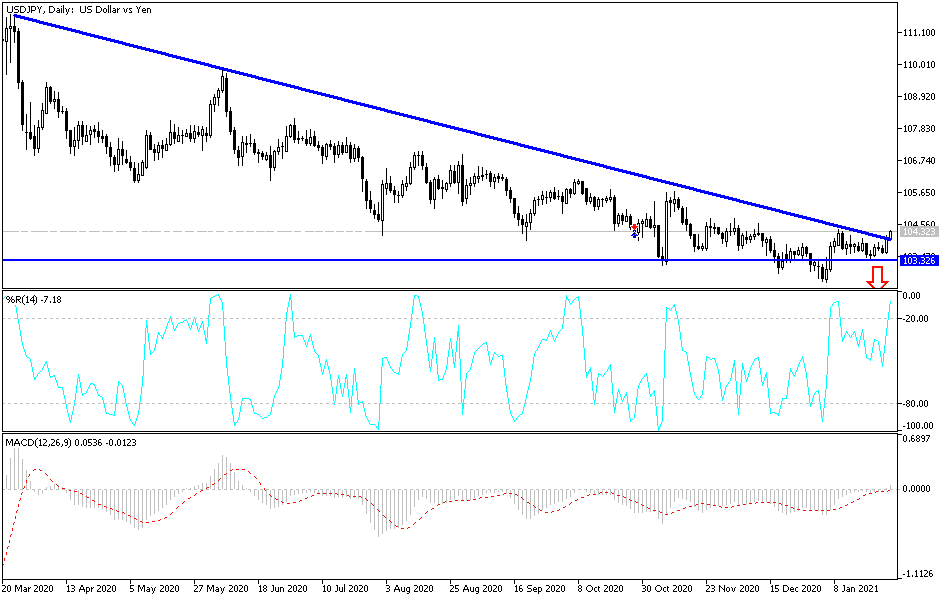Click the tall bullish candle from early November 2020
This screenshot has width=950, height=600.
point(667,230)
